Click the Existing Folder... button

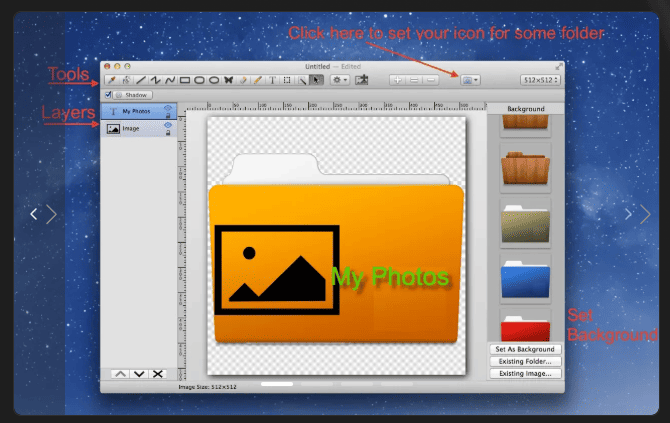point(525,361)
